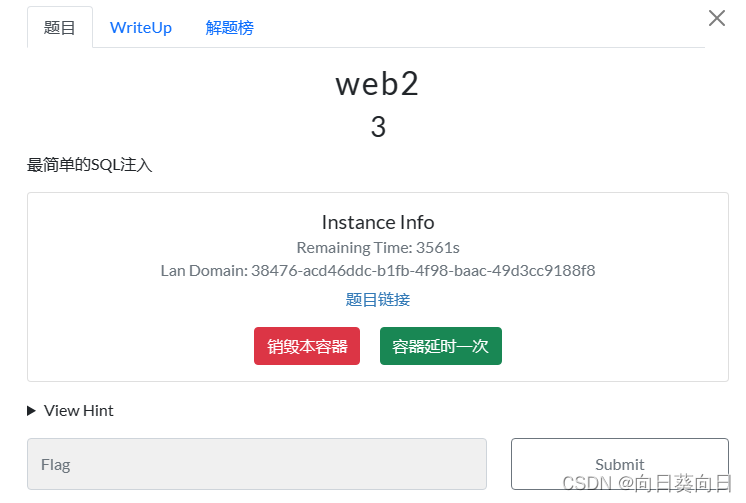Focus the Flag input field
This screenshot has height=503, width=746.
257,464
